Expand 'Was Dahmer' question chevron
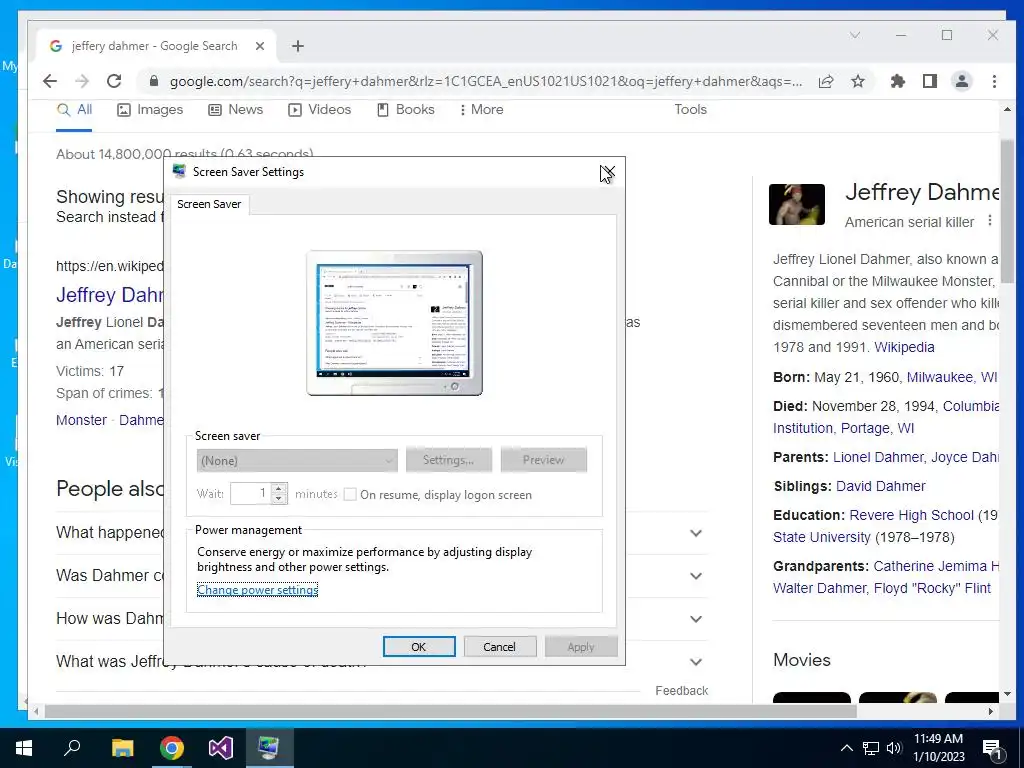 [x=696, y=576]
